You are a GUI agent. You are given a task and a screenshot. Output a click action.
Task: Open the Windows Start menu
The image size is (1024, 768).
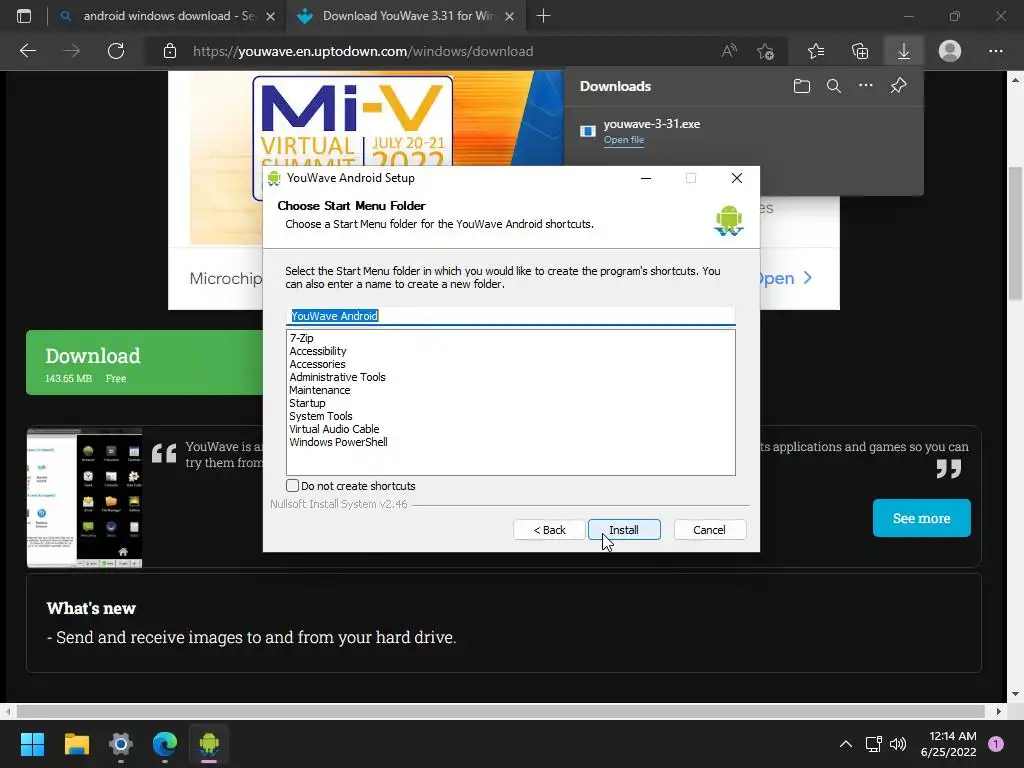click(32, 744)
